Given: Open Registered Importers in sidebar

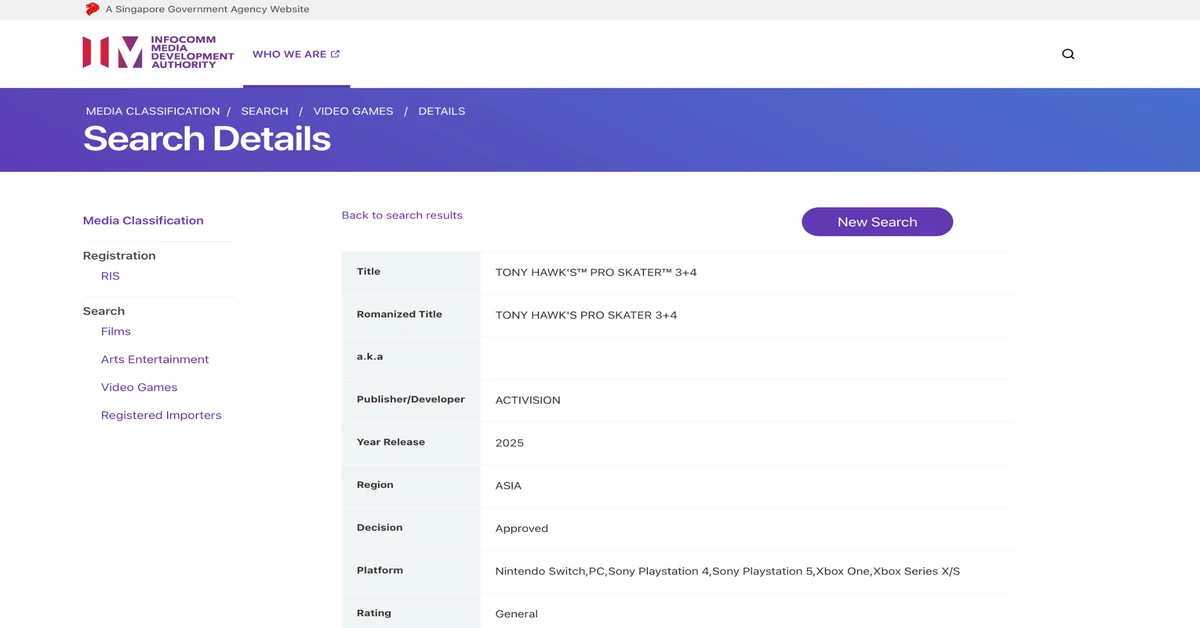Looking at the screenshot, I should coord(161,416).
